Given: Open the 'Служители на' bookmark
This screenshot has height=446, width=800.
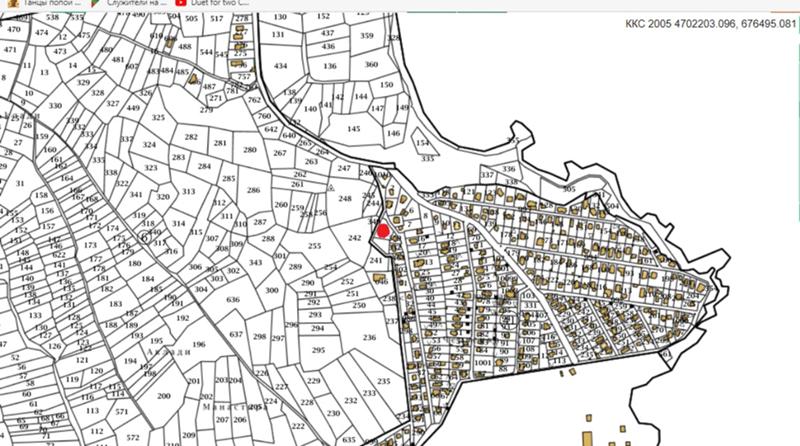Looking at the screenshot, I should click(137, 3).
